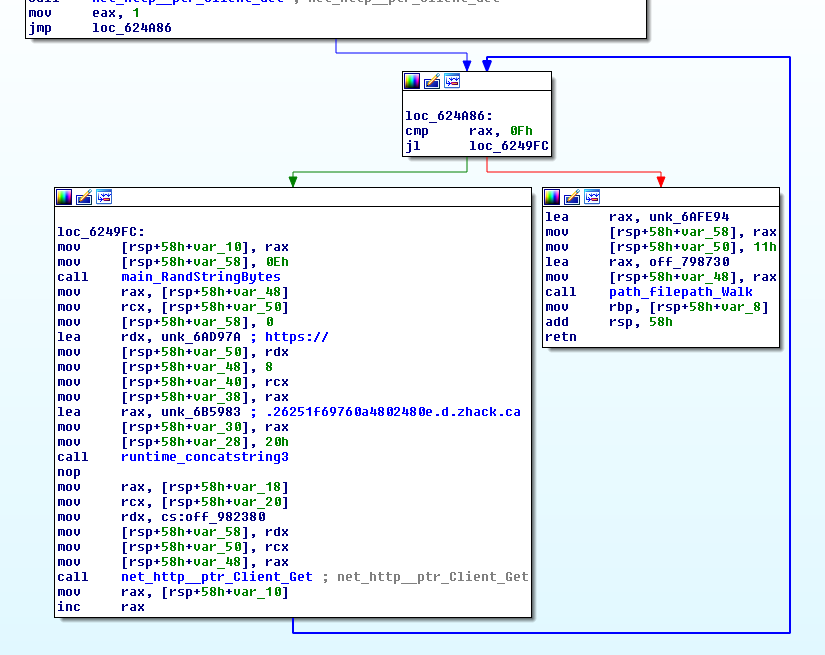
Task: Click color icon in loc_6249FC node header
Action: coord(64,197)
